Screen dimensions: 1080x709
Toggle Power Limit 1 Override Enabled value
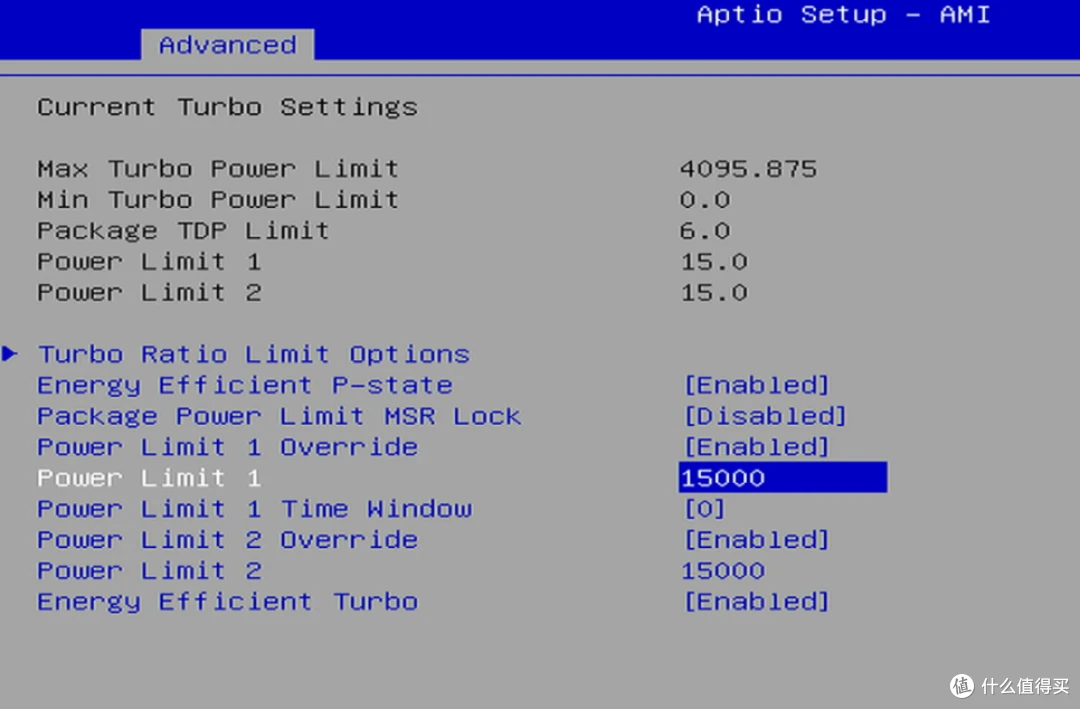(x=756, y=447)
